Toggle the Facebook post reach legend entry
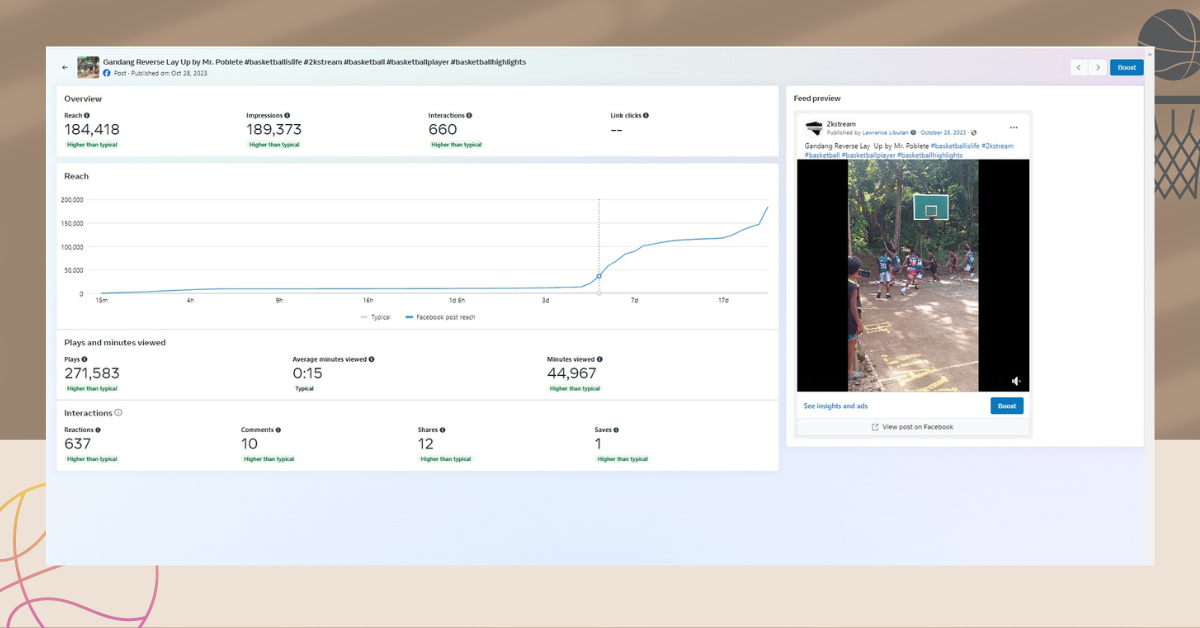The width and height of the screenshot is (1200, 628). coord(438,316)
